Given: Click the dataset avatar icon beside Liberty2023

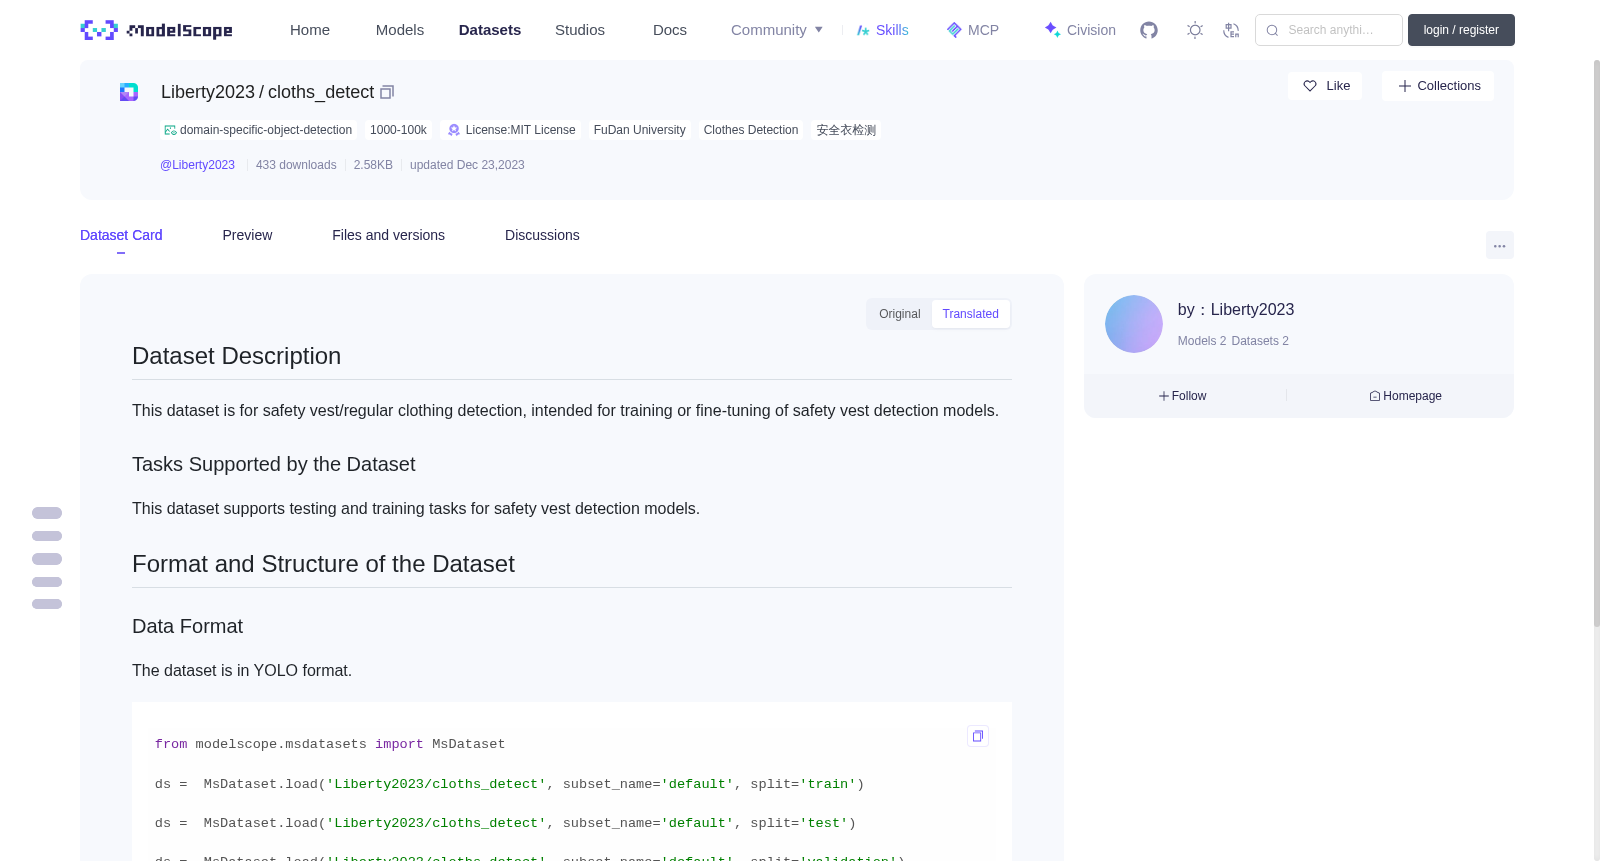Looking at the screenshot, I should 129,92.
